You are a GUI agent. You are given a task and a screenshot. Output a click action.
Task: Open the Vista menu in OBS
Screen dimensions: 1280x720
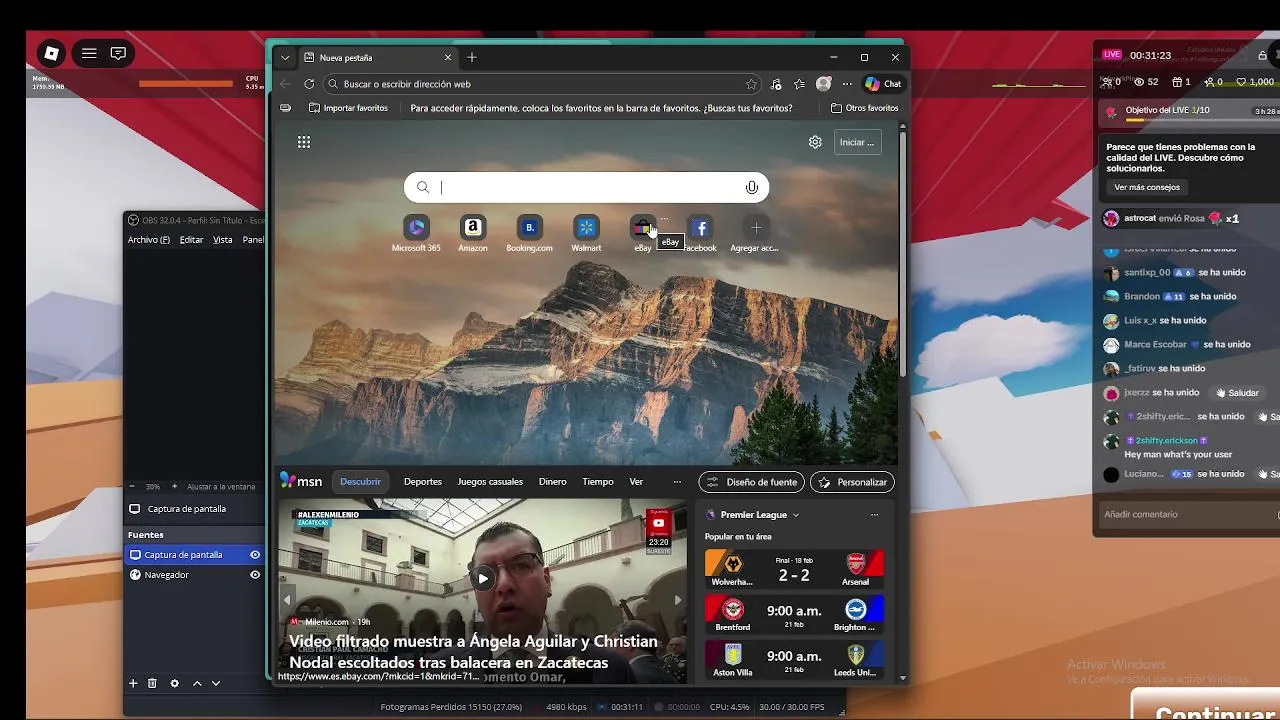pyautogui.click(x=222, y=240)
